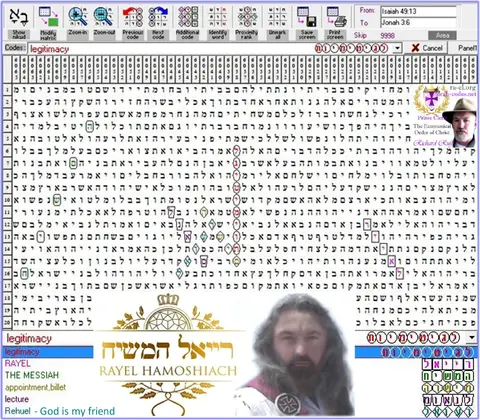Click the Print screen icon
The width and height of the screenshot is (480, 420).
[336, 17]
